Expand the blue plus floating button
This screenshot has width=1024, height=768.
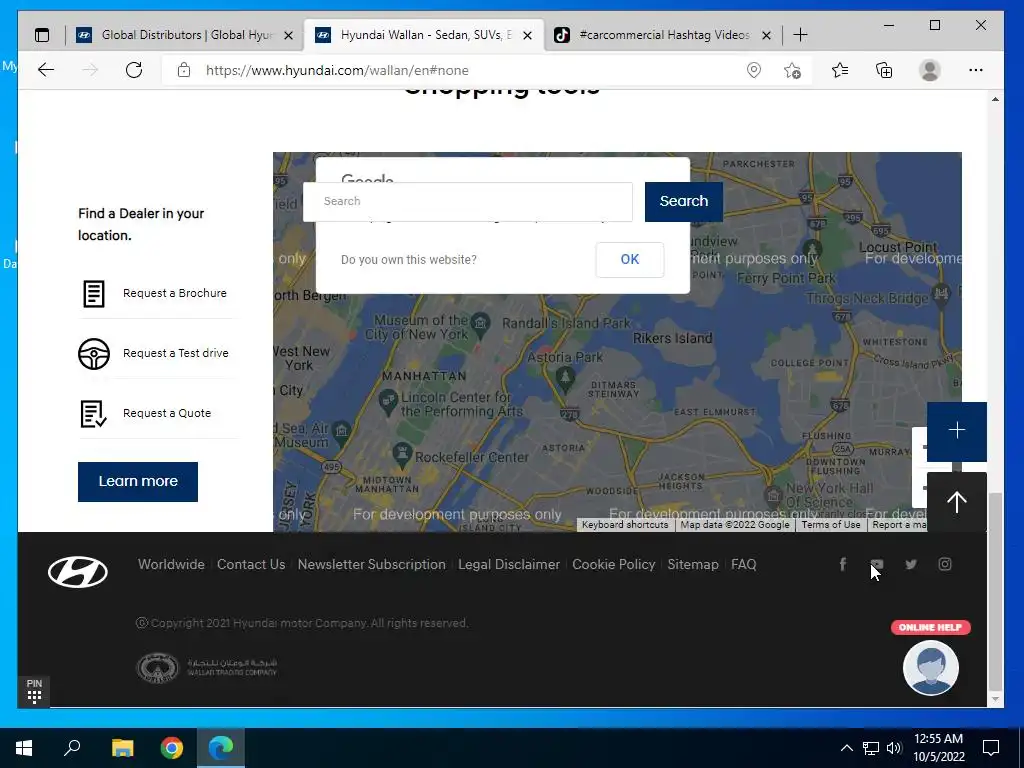point(957,431)
